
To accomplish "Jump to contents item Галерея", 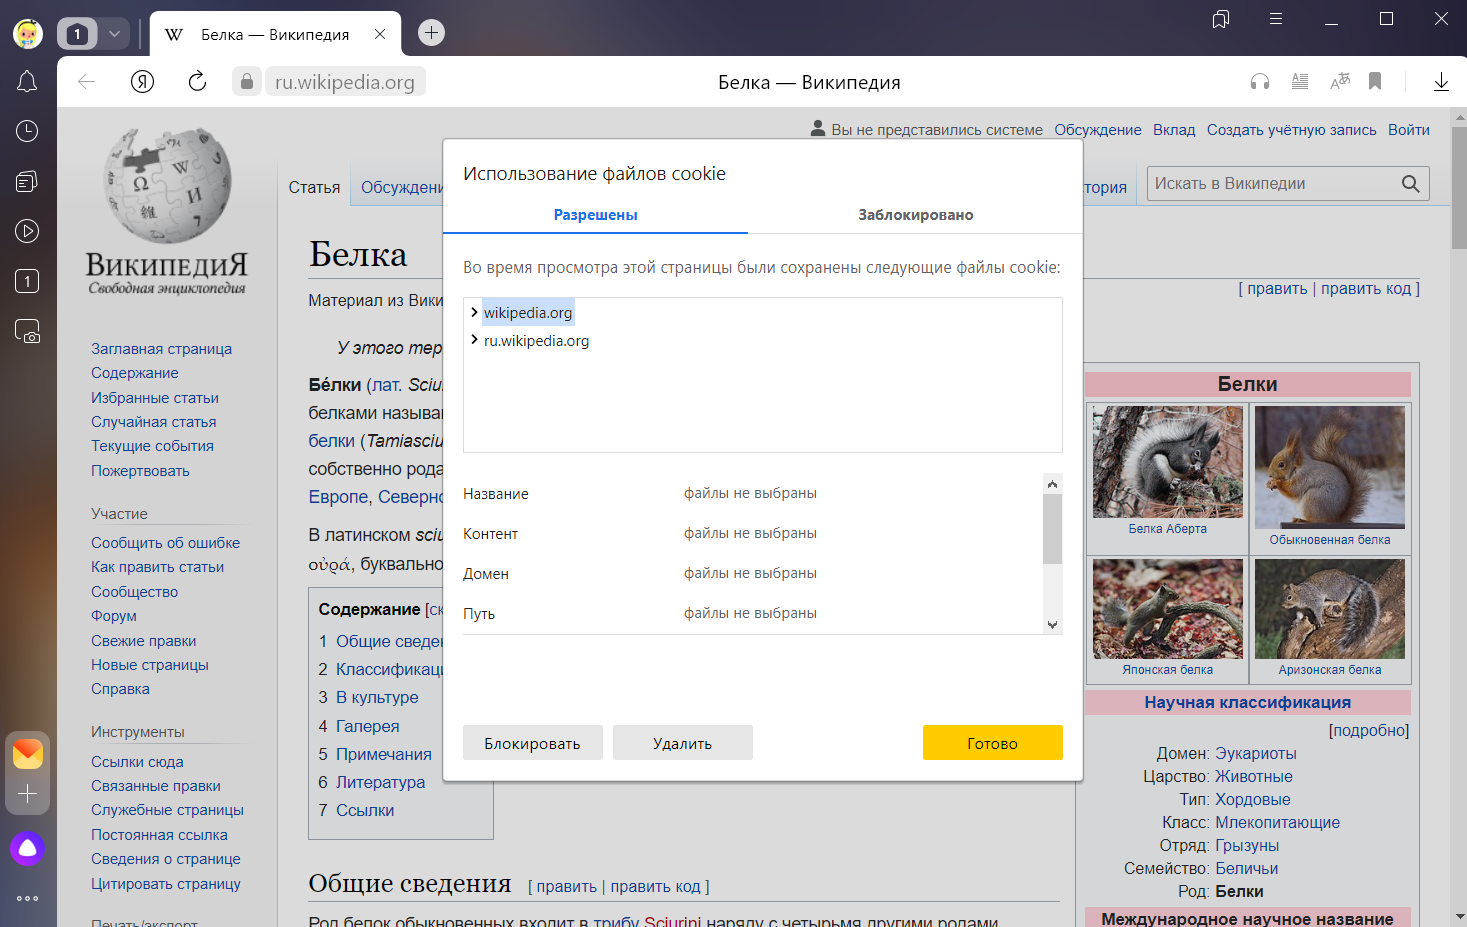I will [x=367, y=726].
